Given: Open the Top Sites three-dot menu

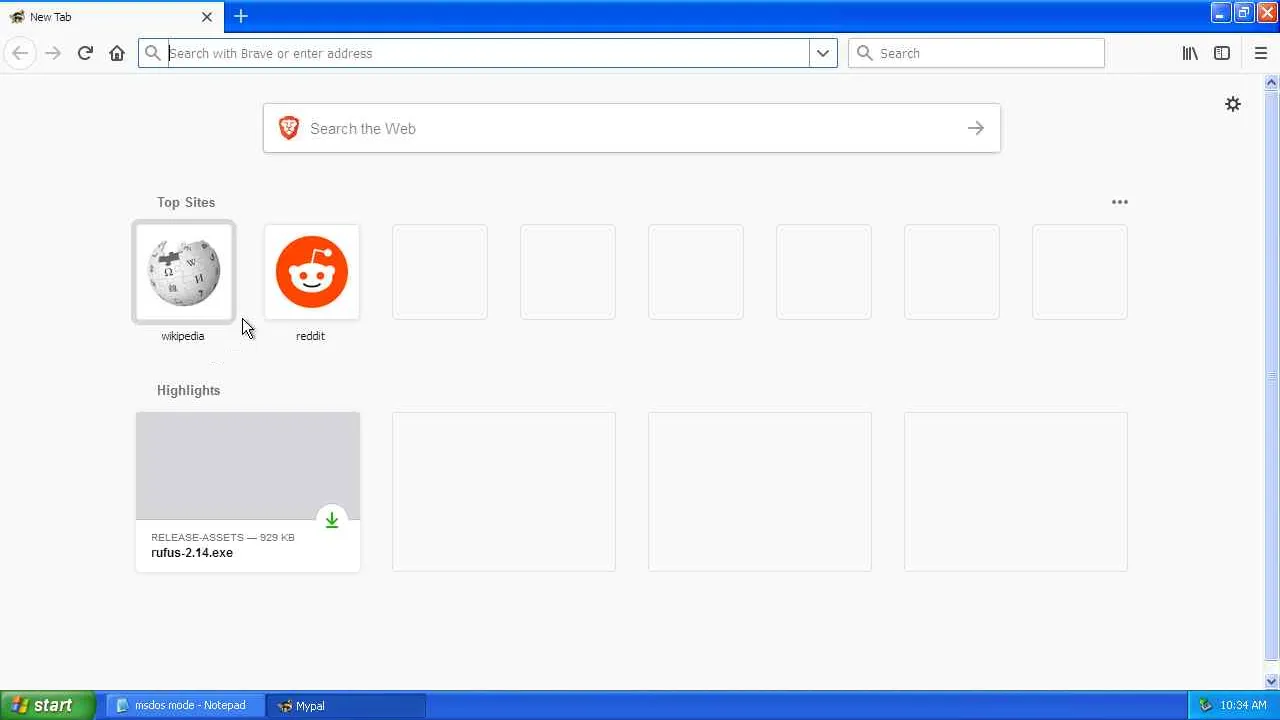Looking at the screenshot, I should pyautogui.click(x=1120, y=202).
